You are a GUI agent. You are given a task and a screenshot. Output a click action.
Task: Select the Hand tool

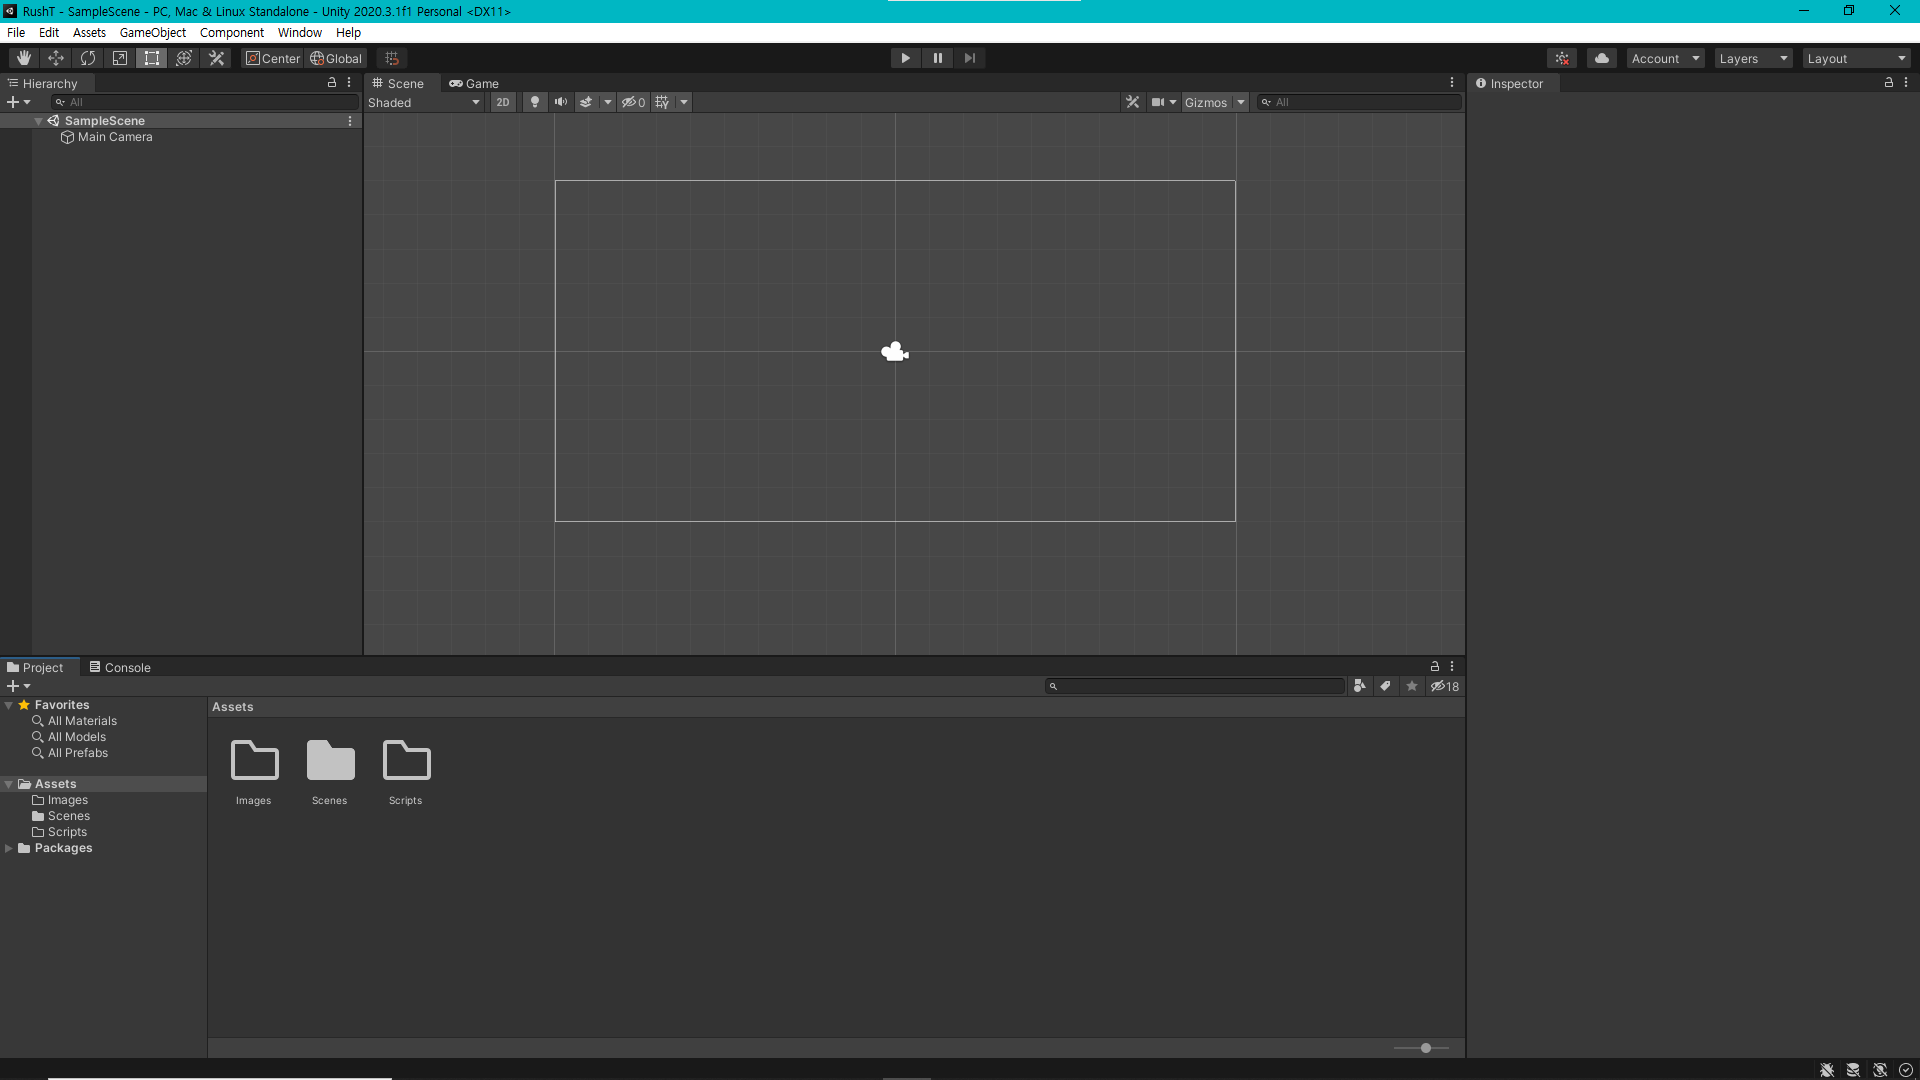[24, 58]
